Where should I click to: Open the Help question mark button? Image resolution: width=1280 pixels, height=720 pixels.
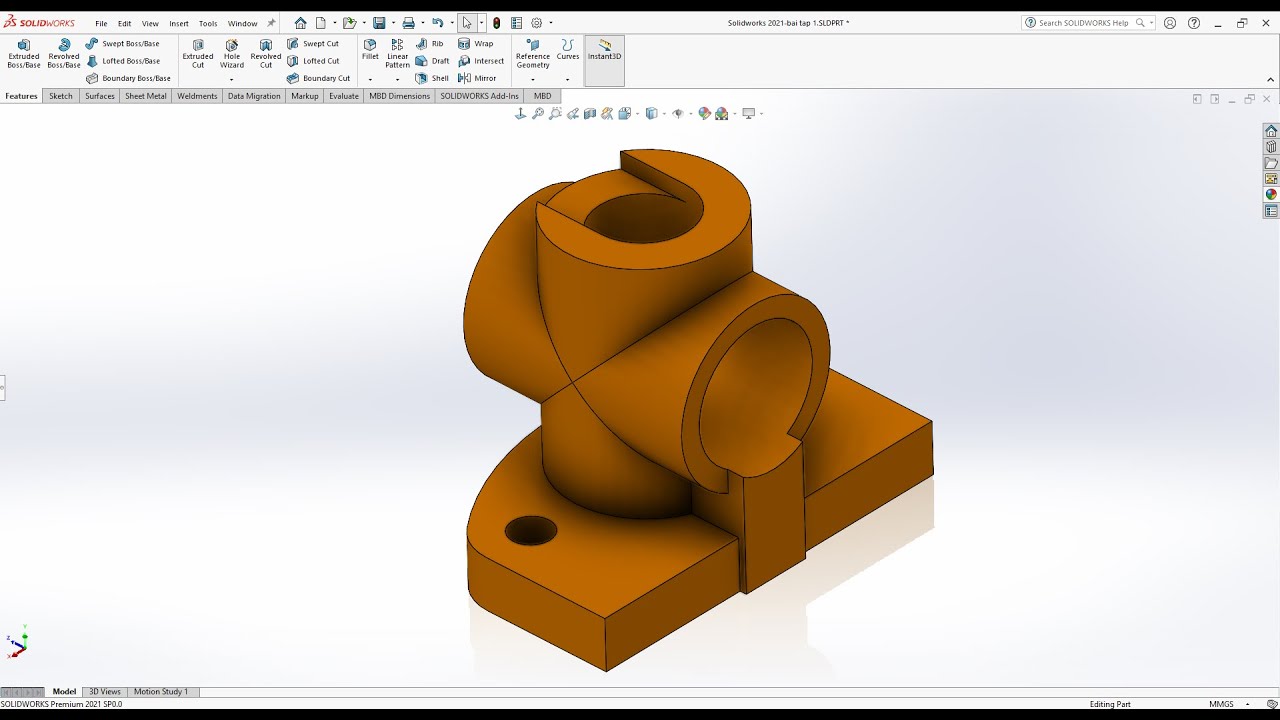[x=1194, y=23]
